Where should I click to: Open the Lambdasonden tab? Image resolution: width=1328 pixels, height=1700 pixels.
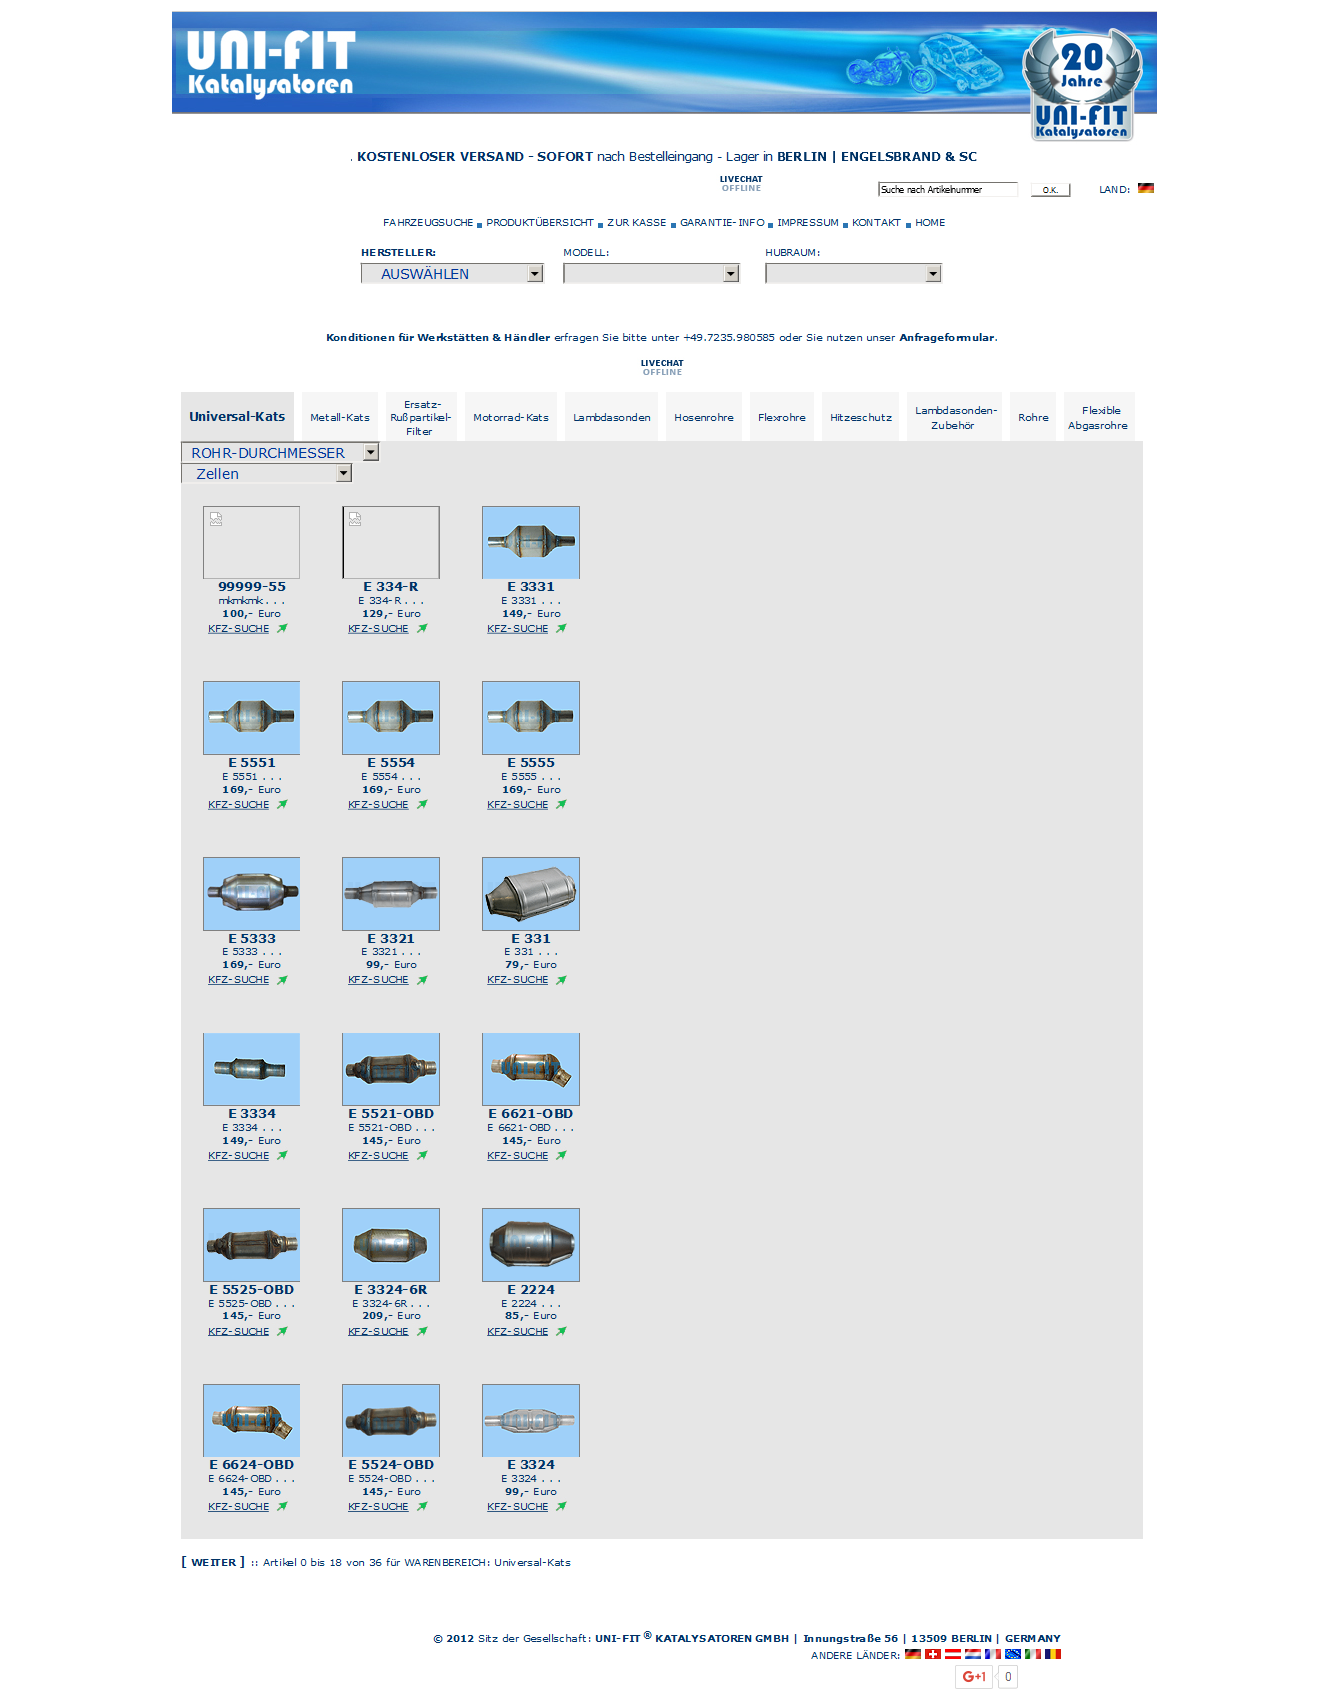(x=612, y=417)
